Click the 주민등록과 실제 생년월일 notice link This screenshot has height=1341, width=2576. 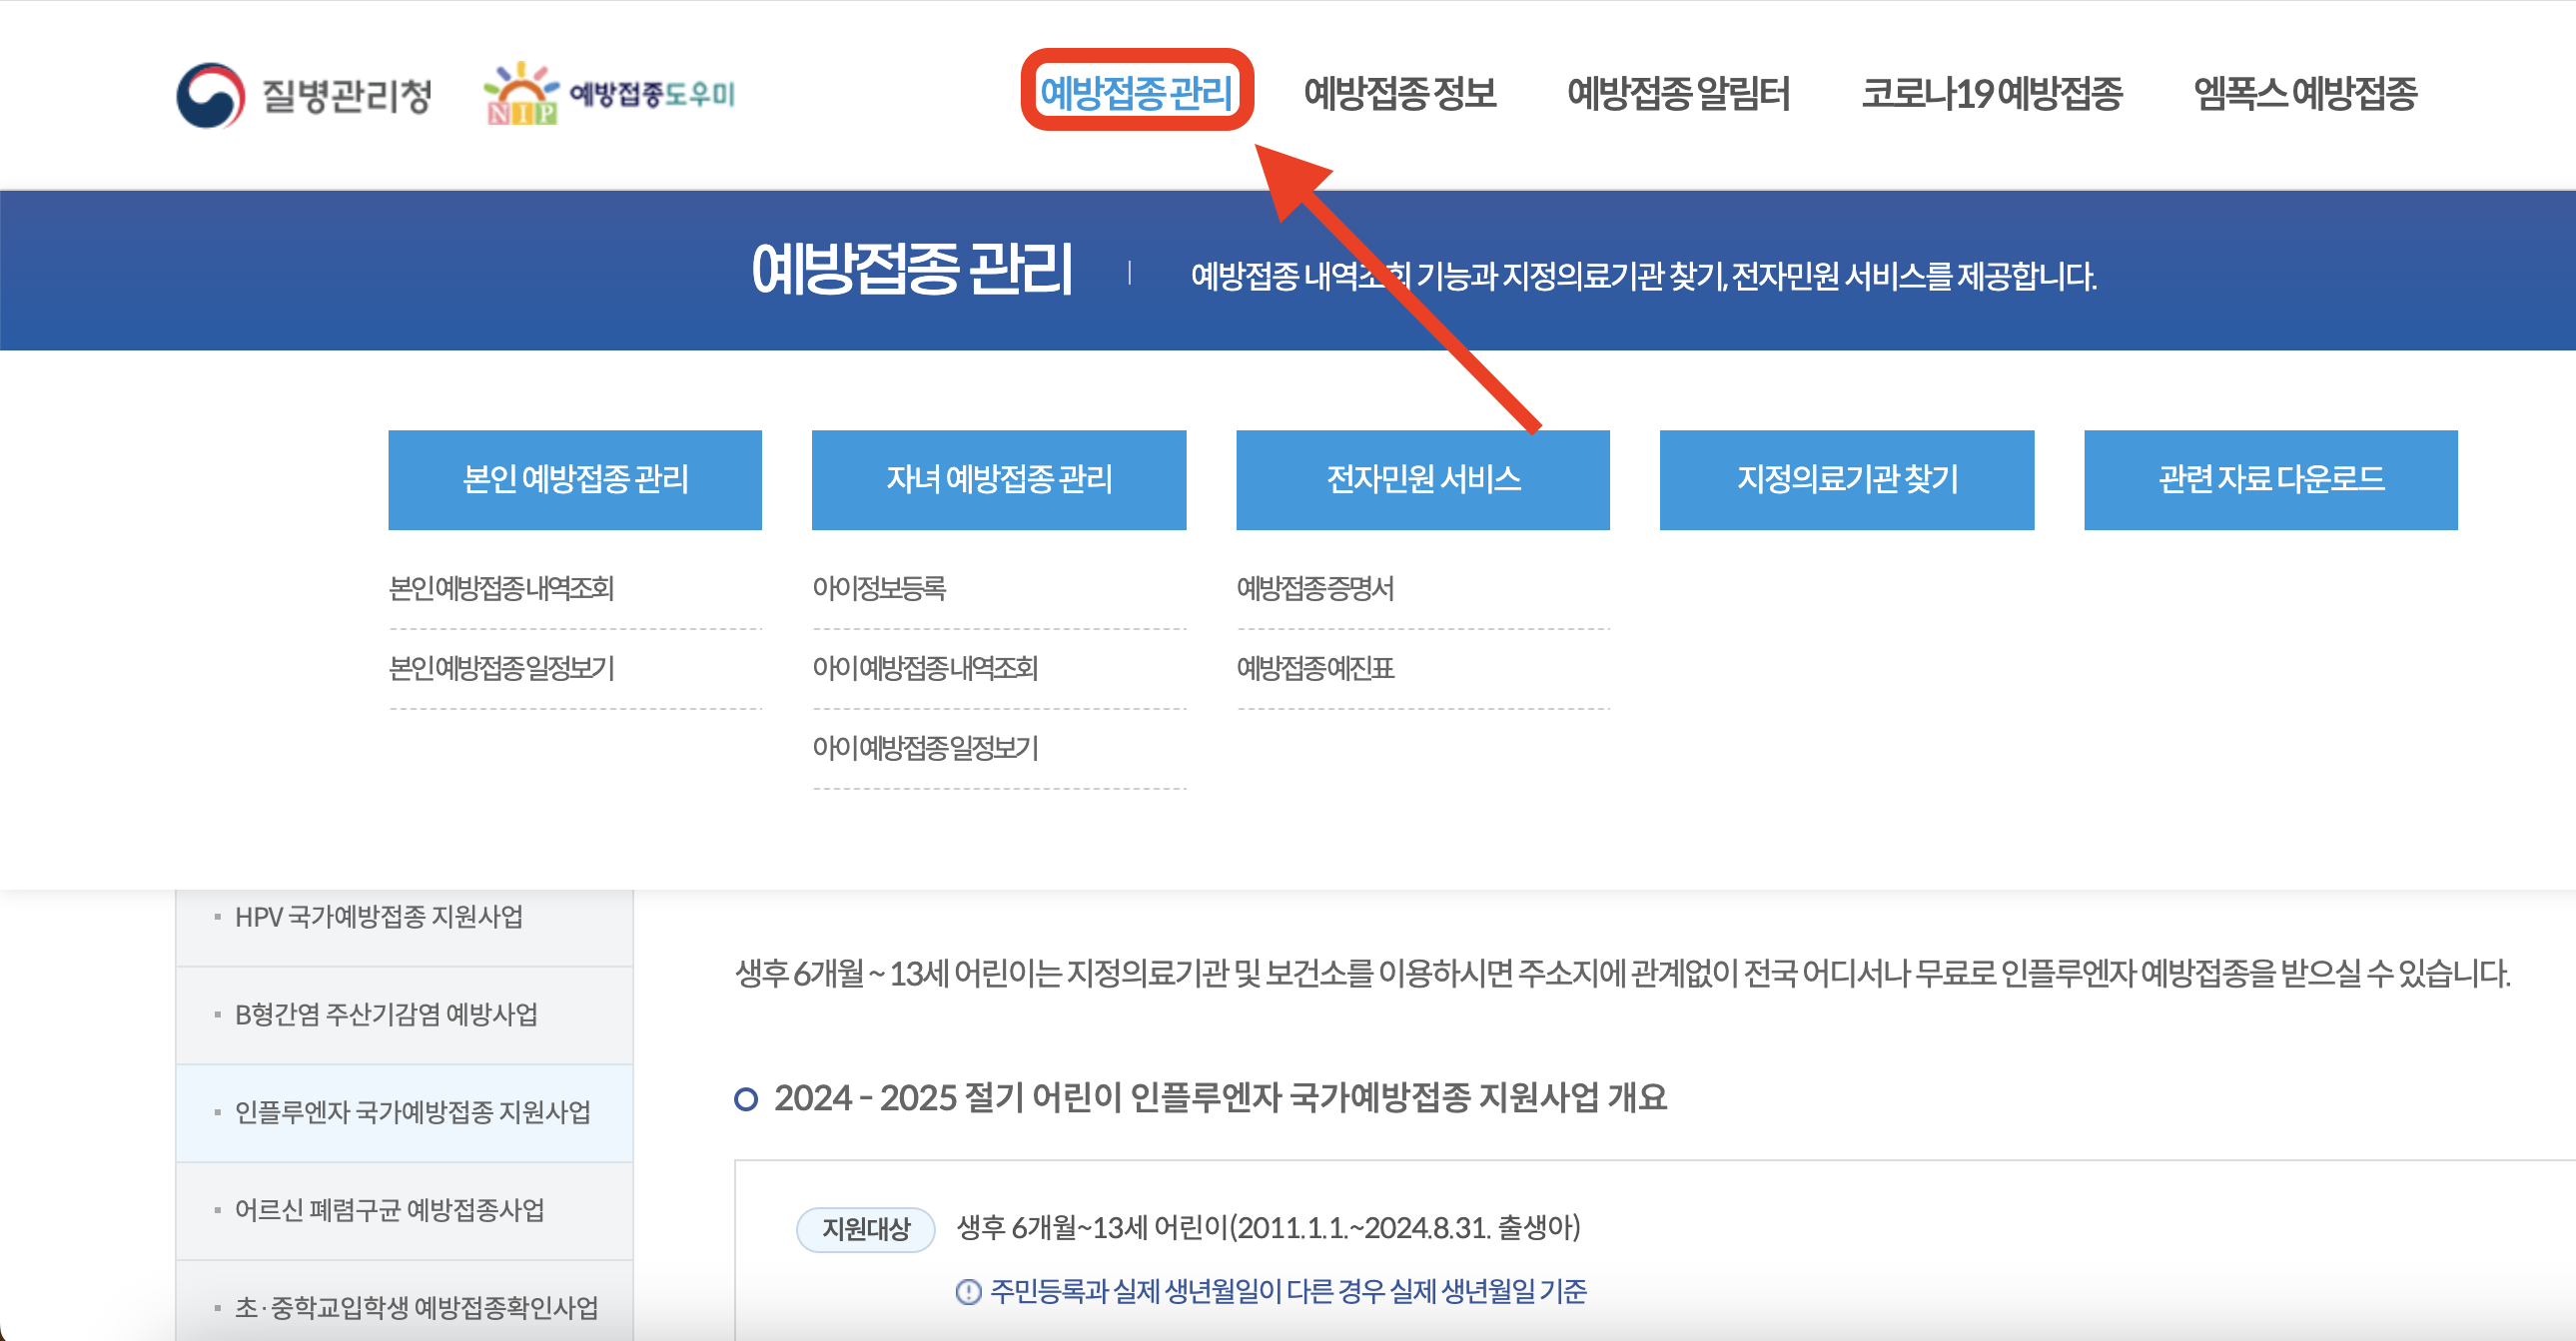point(1290,1292)
